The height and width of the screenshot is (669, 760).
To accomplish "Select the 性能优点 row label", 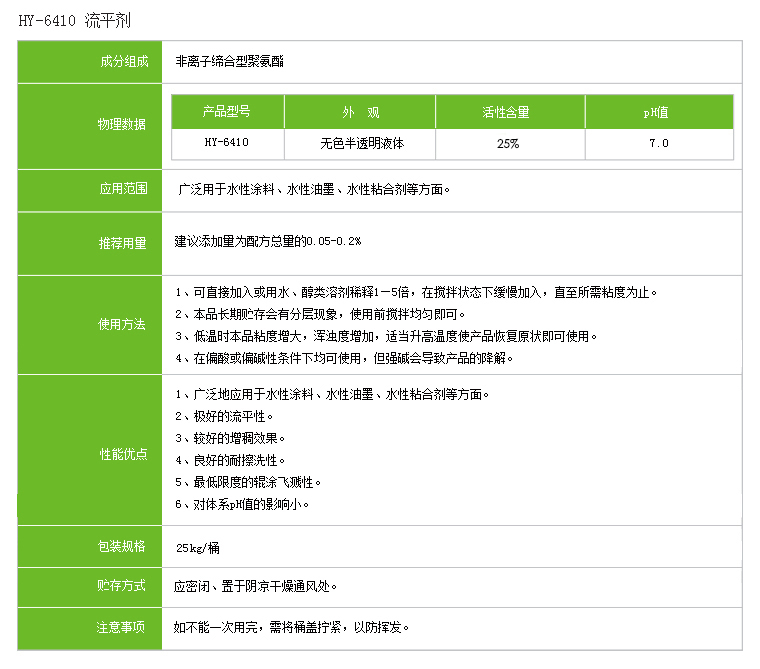I will [x=122, y=454].
